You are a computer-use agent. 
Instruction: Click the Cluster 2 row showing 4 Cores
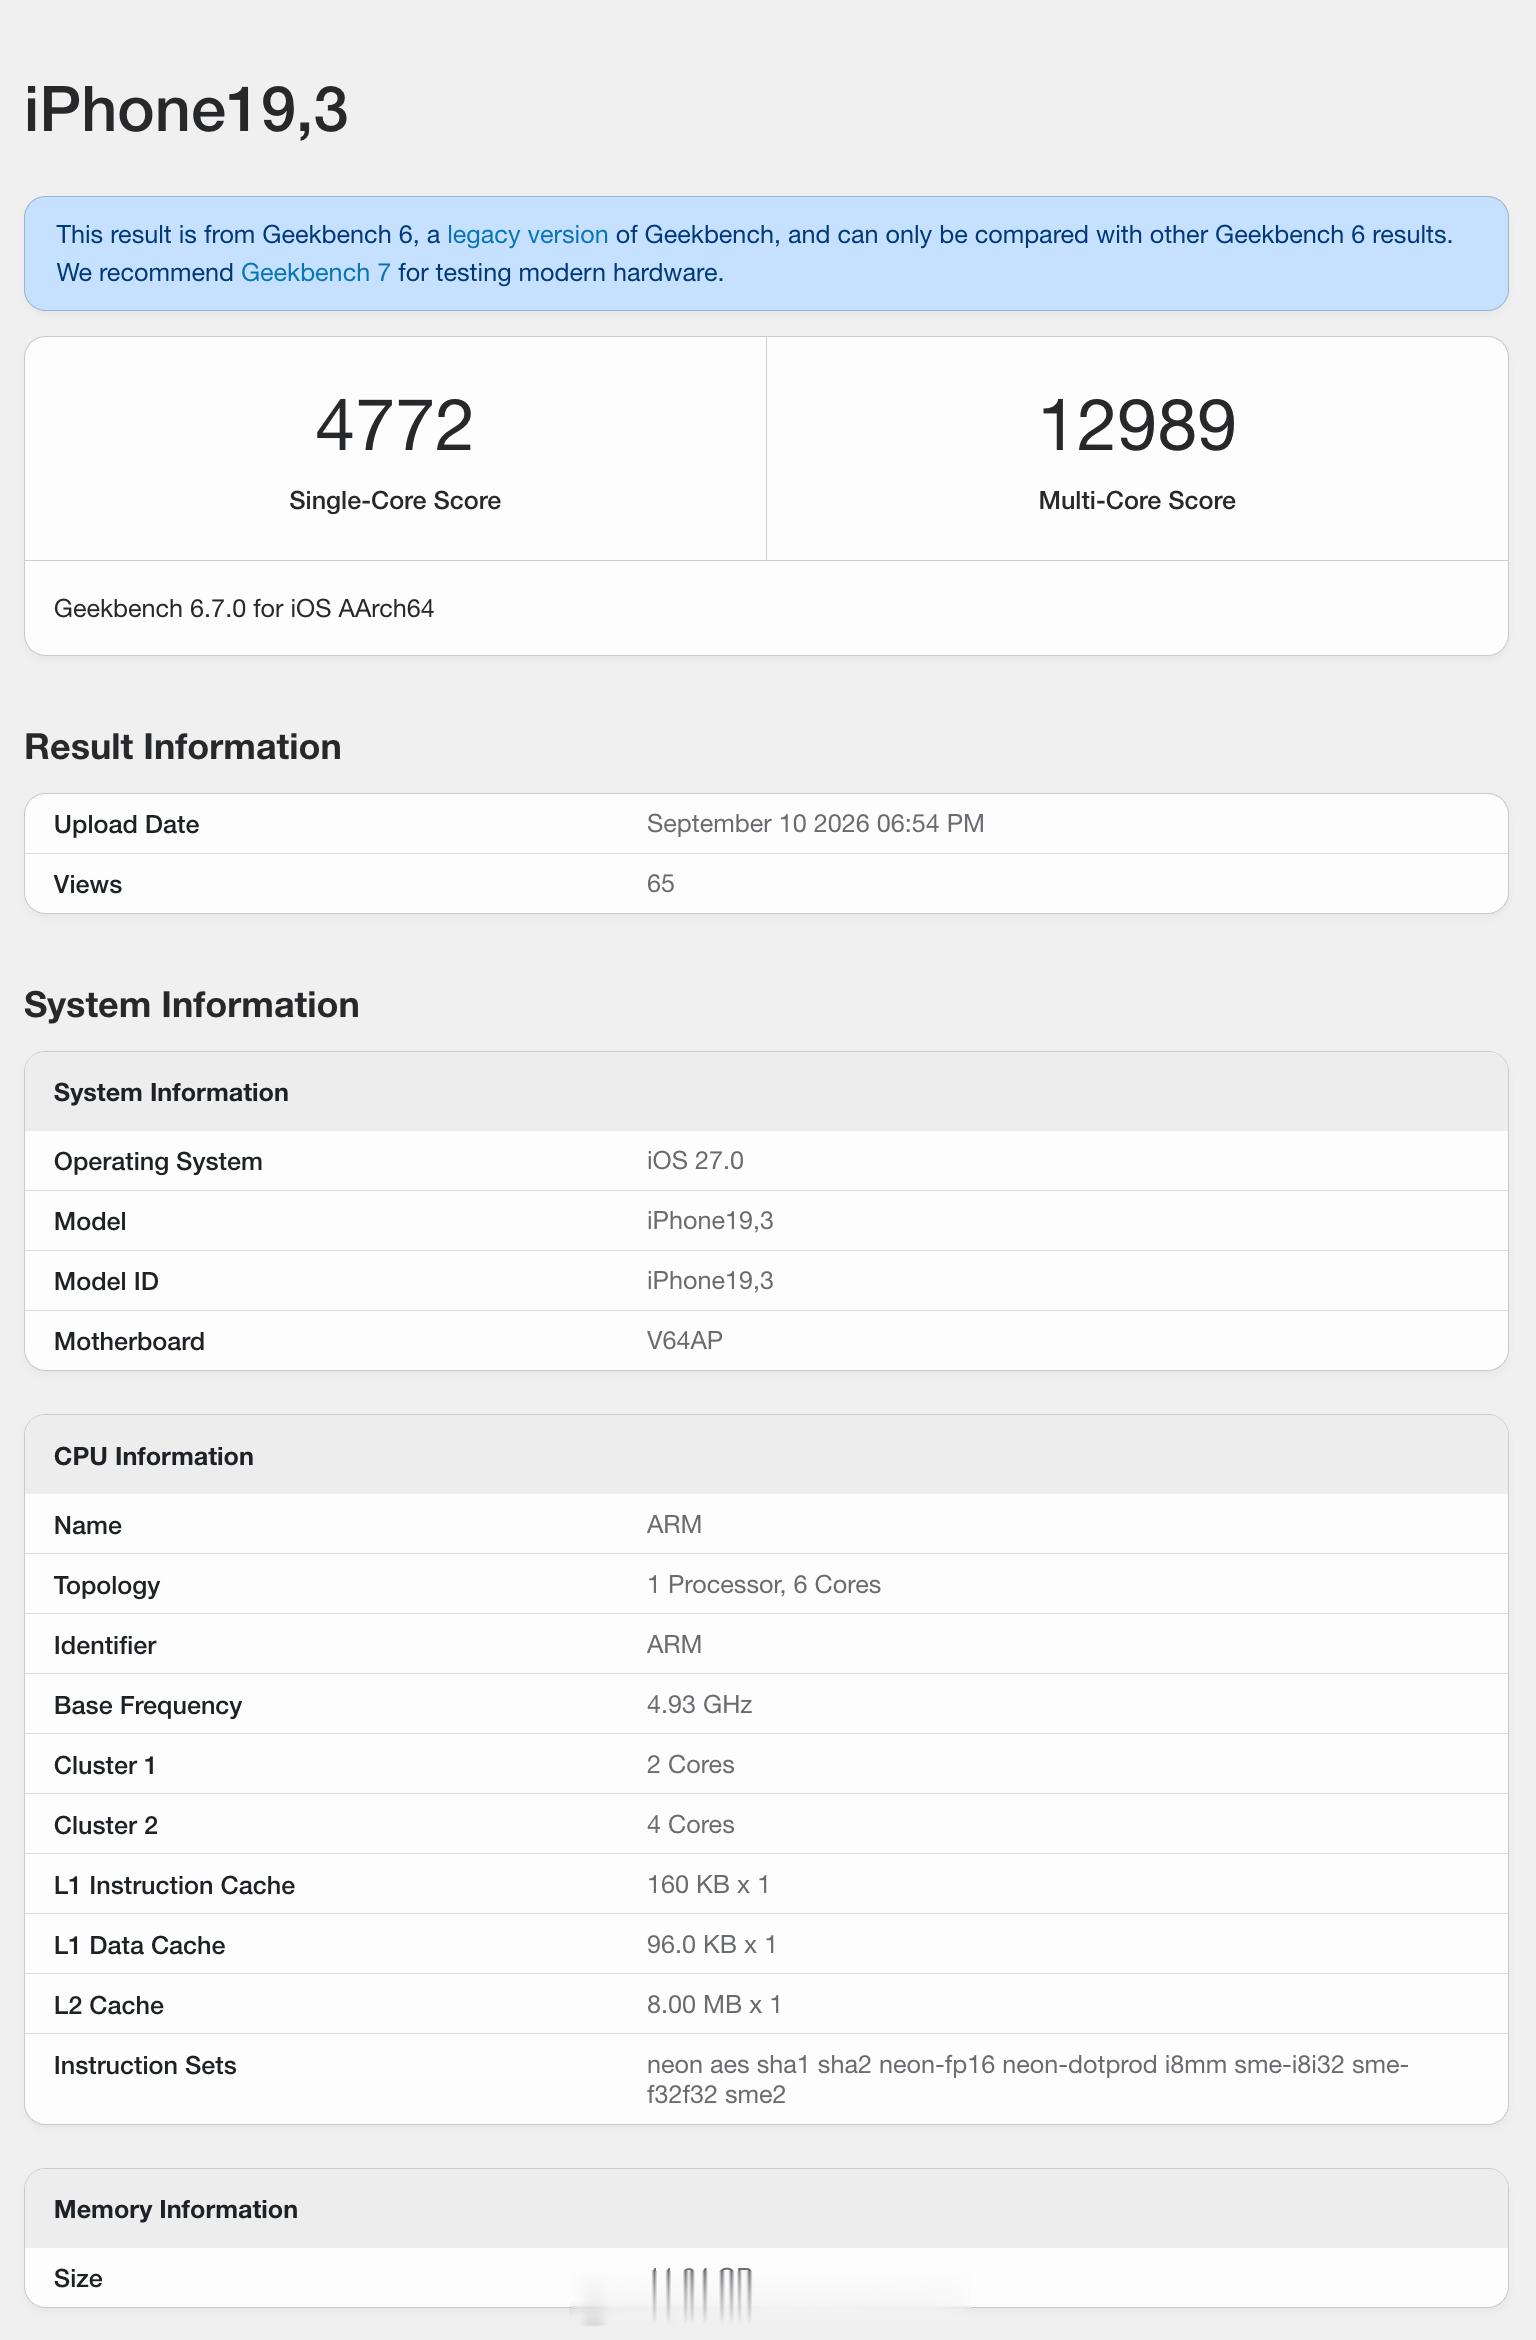[x=766, y=1825]
